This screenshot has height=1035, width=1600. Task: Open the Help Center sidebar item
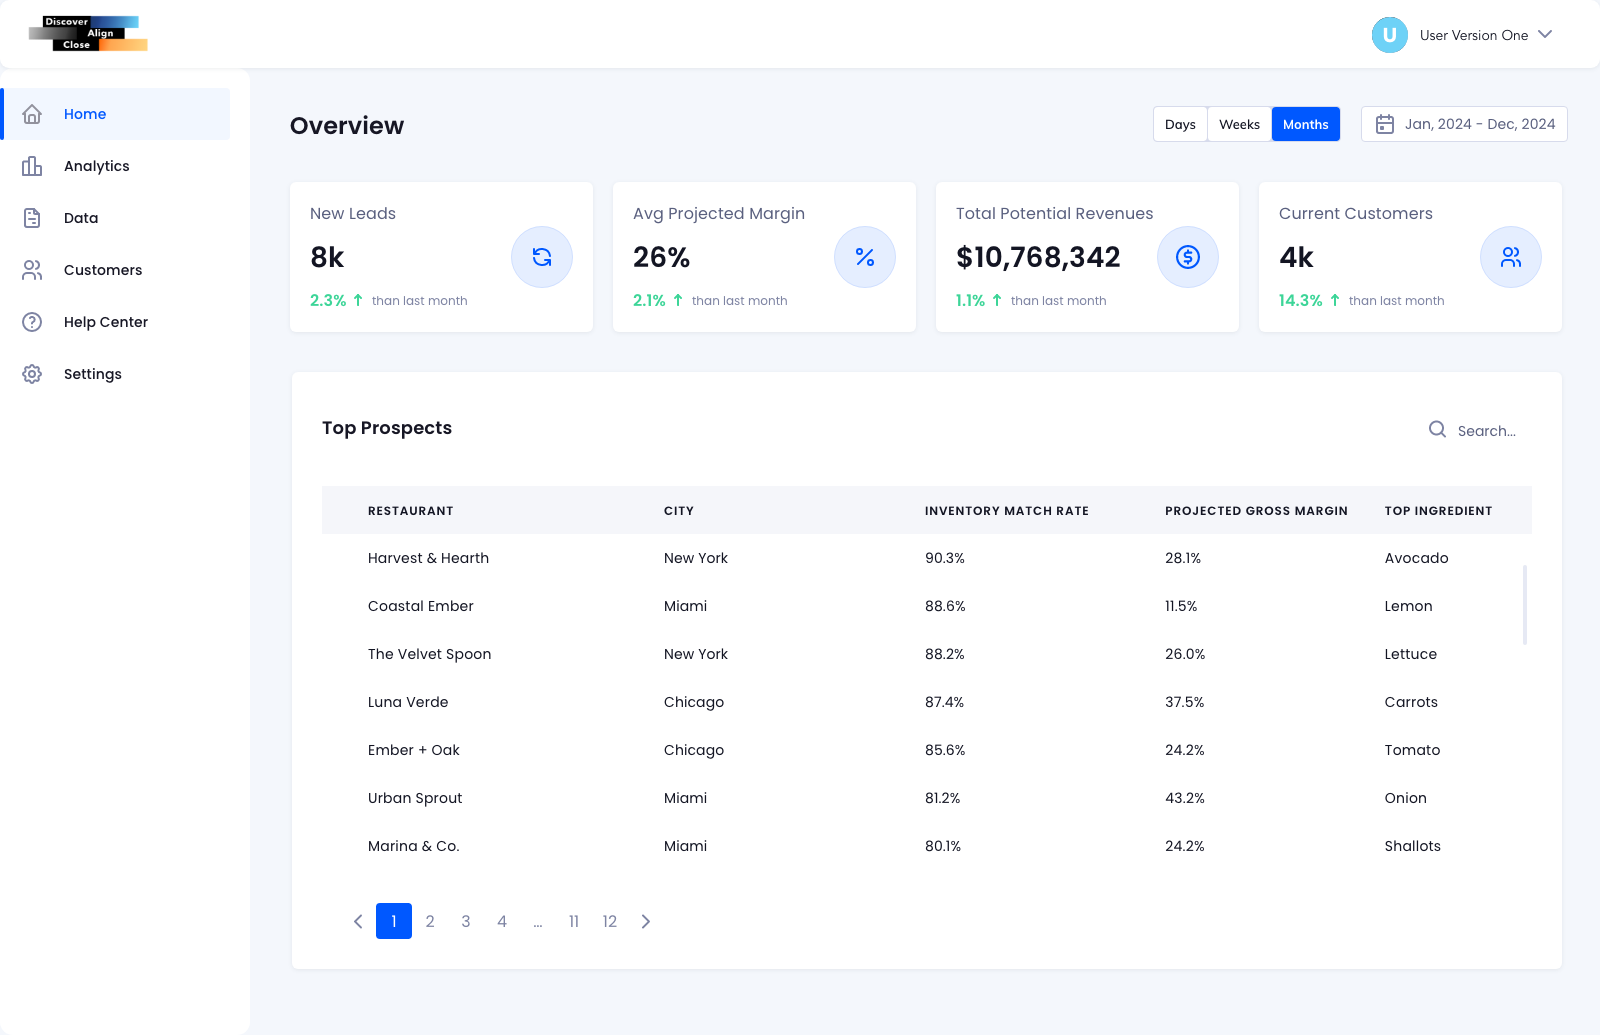tap(105, 322)
